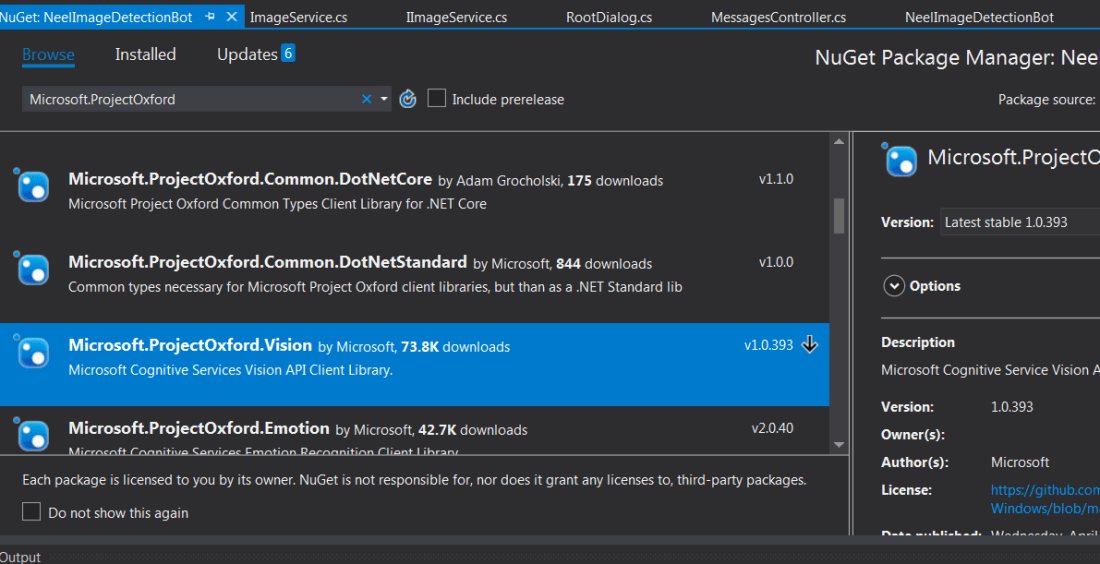Open the Updates tab
Screen dimensions: 1100x564
pyautogui.click(x=247, y=55)
